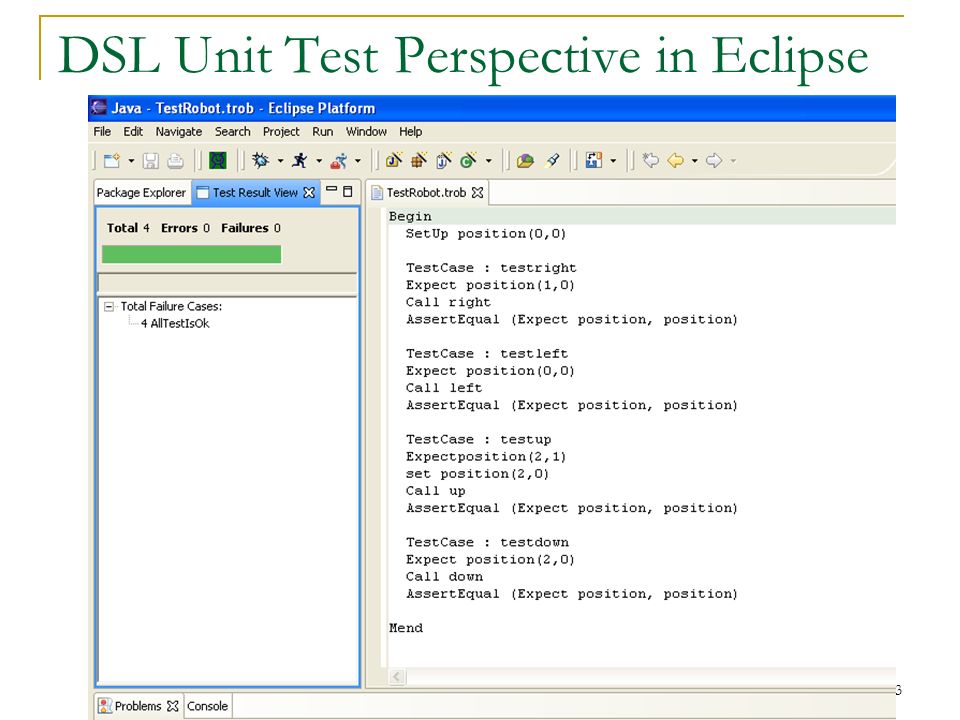The image size is (960, 720).
Task: Open the Problems tab
Action: 137,706
